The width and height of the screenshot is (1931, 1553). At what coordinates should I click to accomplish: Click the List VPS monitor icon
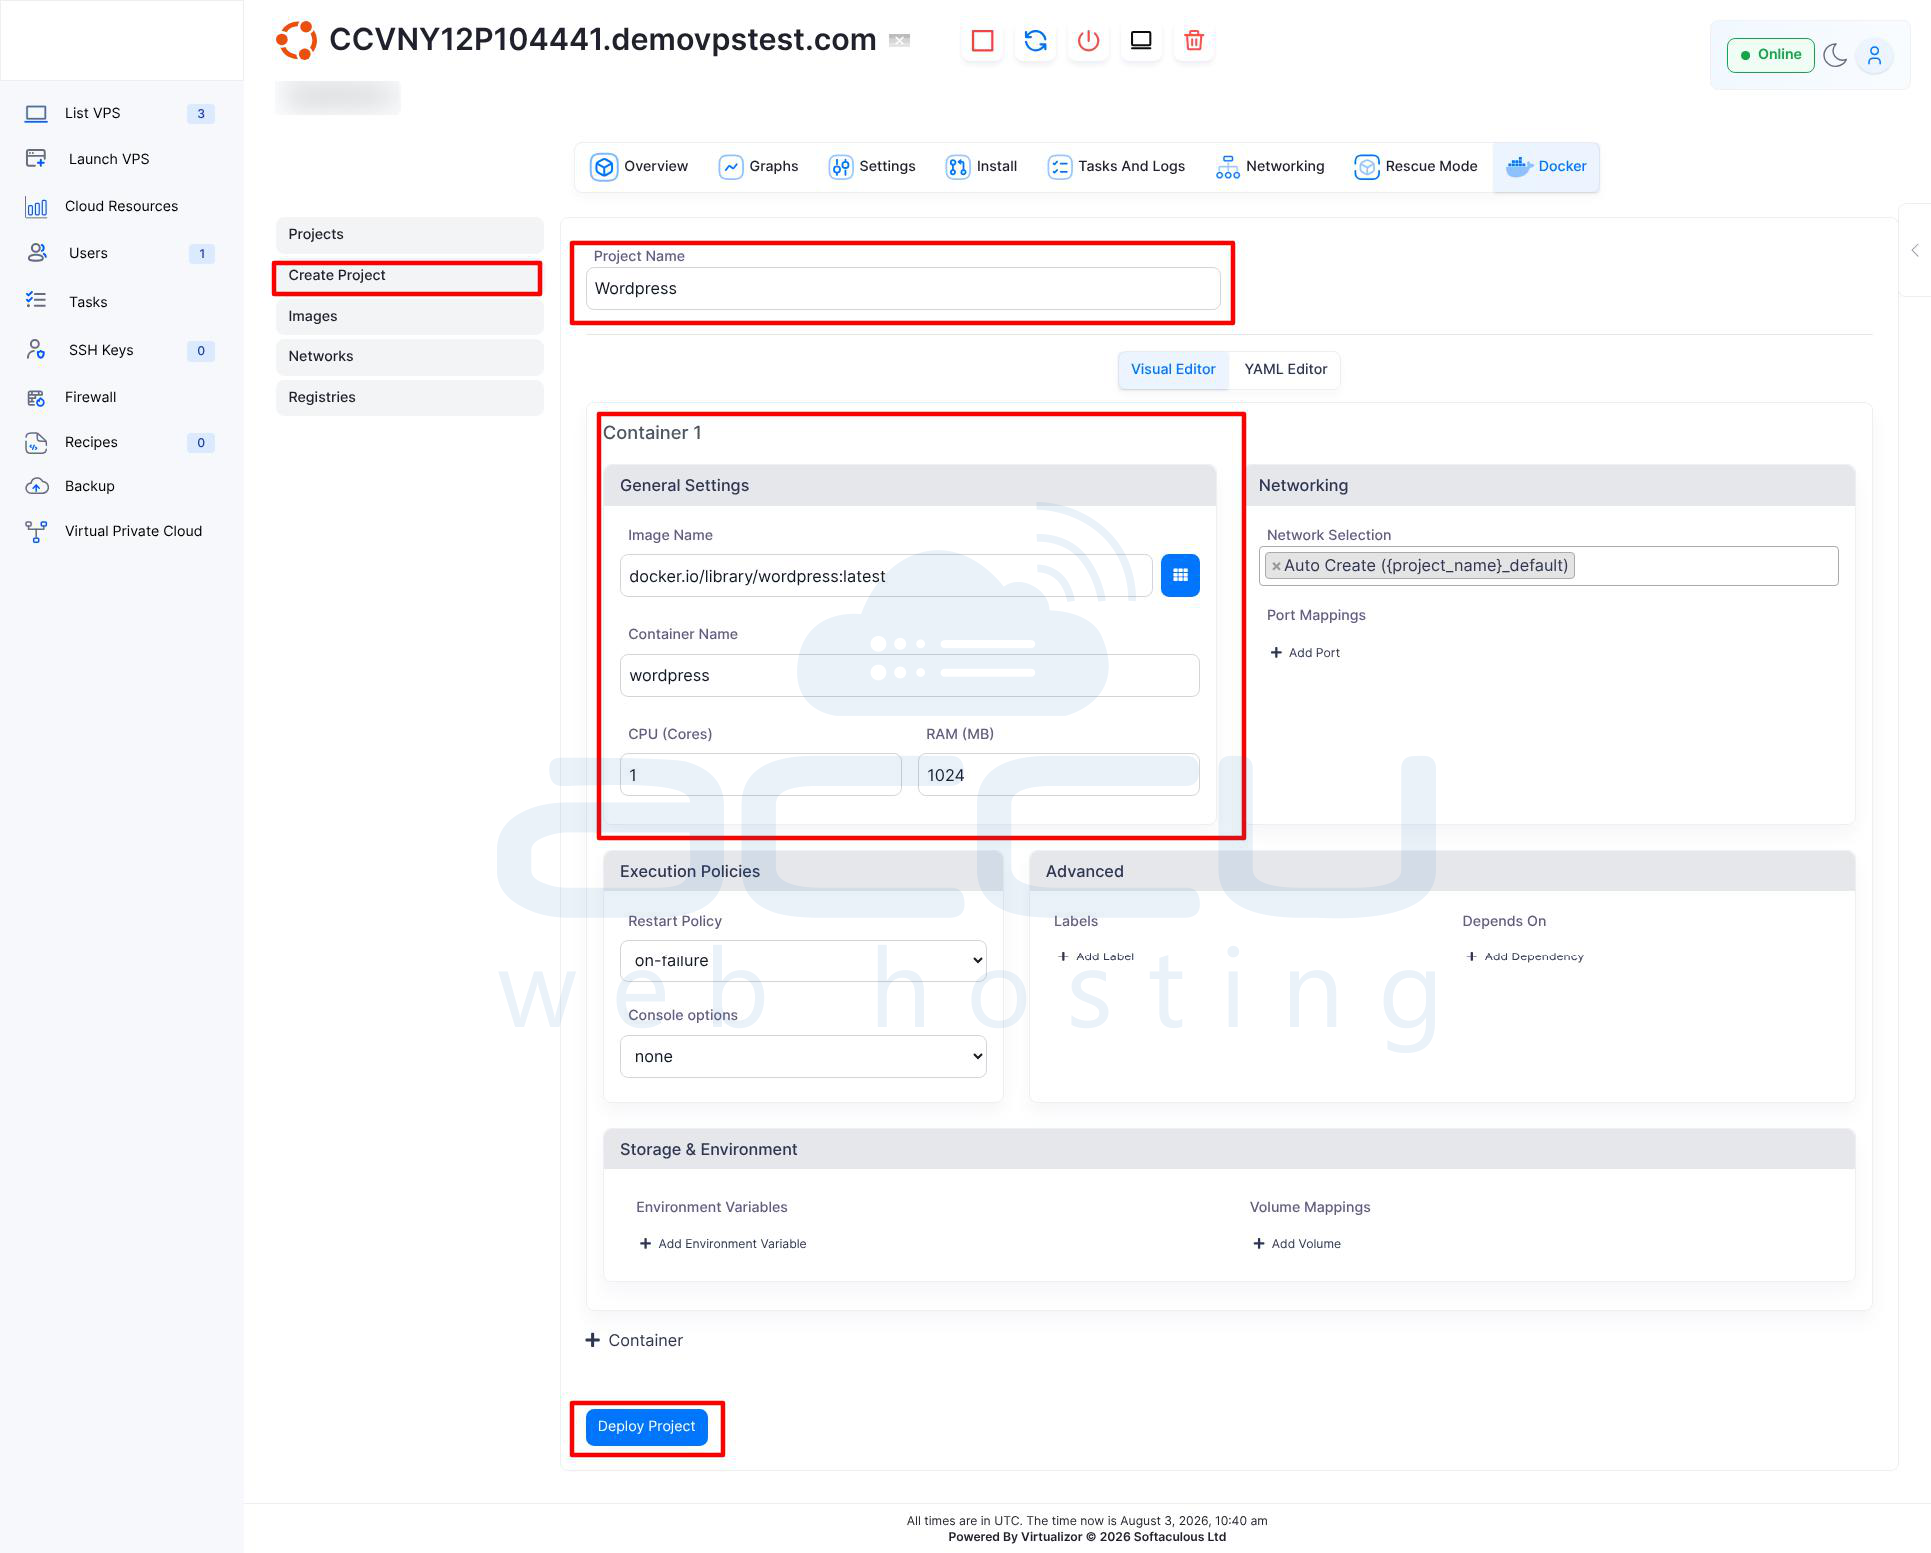click(36, 113)
